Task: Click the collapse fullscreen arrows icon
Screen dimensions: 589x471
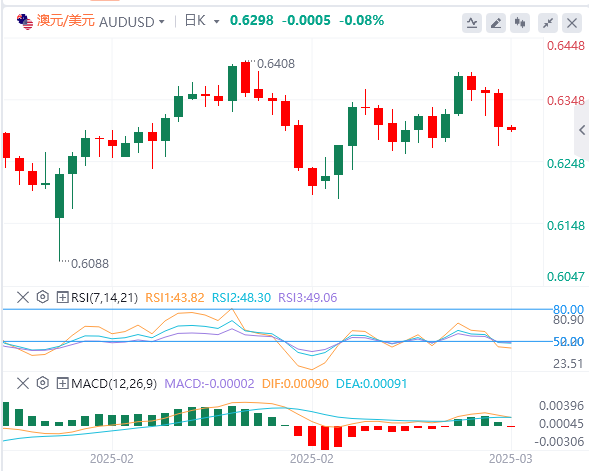Action: (548, 23)
